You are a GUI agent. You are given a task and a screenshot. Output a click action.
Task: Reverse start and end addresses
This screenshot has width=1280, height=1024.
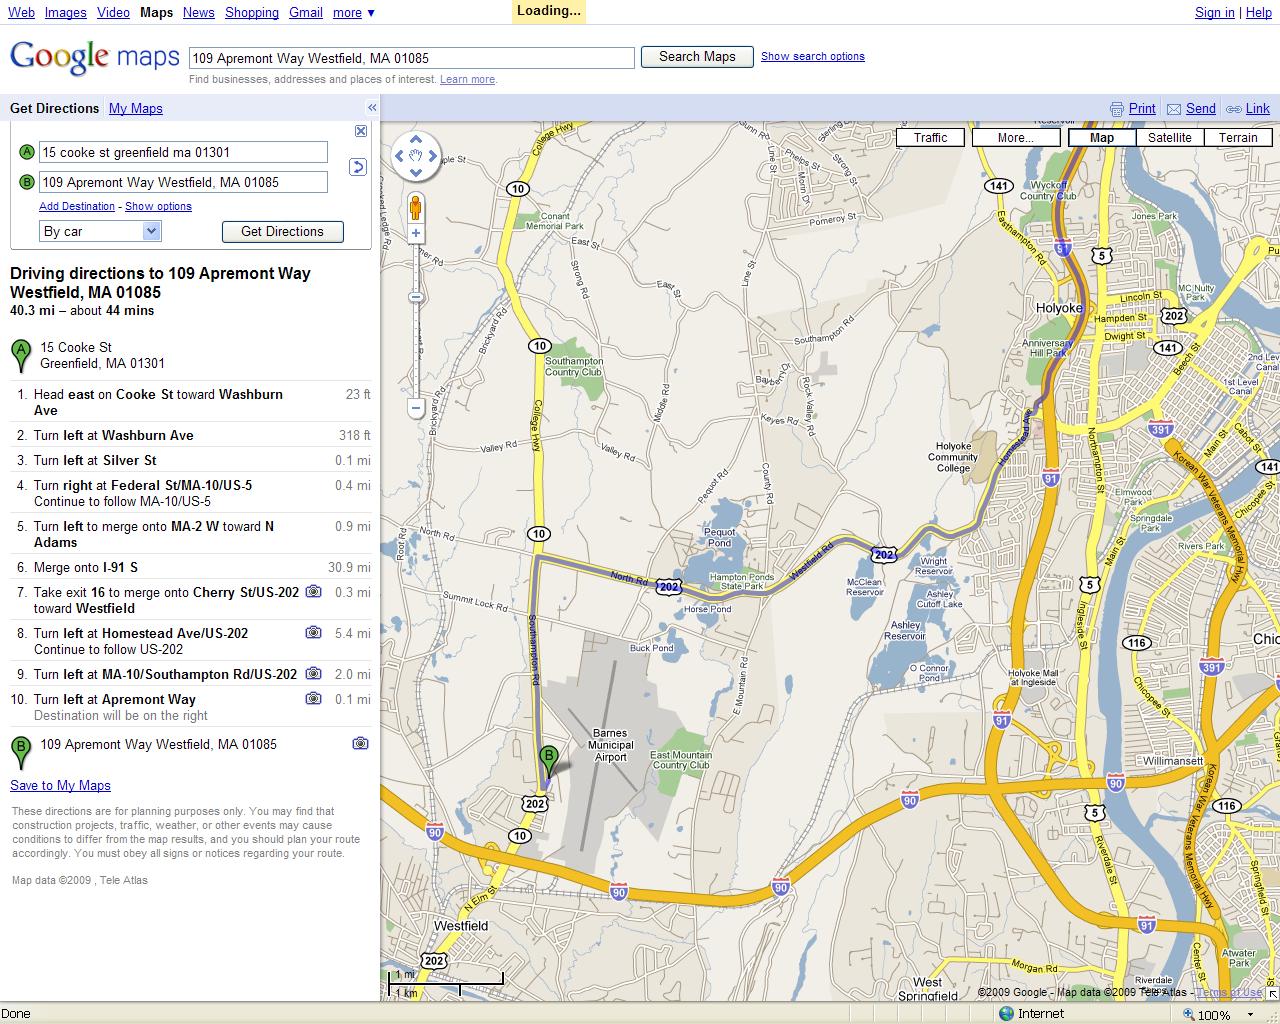click(x=358, y=167)
